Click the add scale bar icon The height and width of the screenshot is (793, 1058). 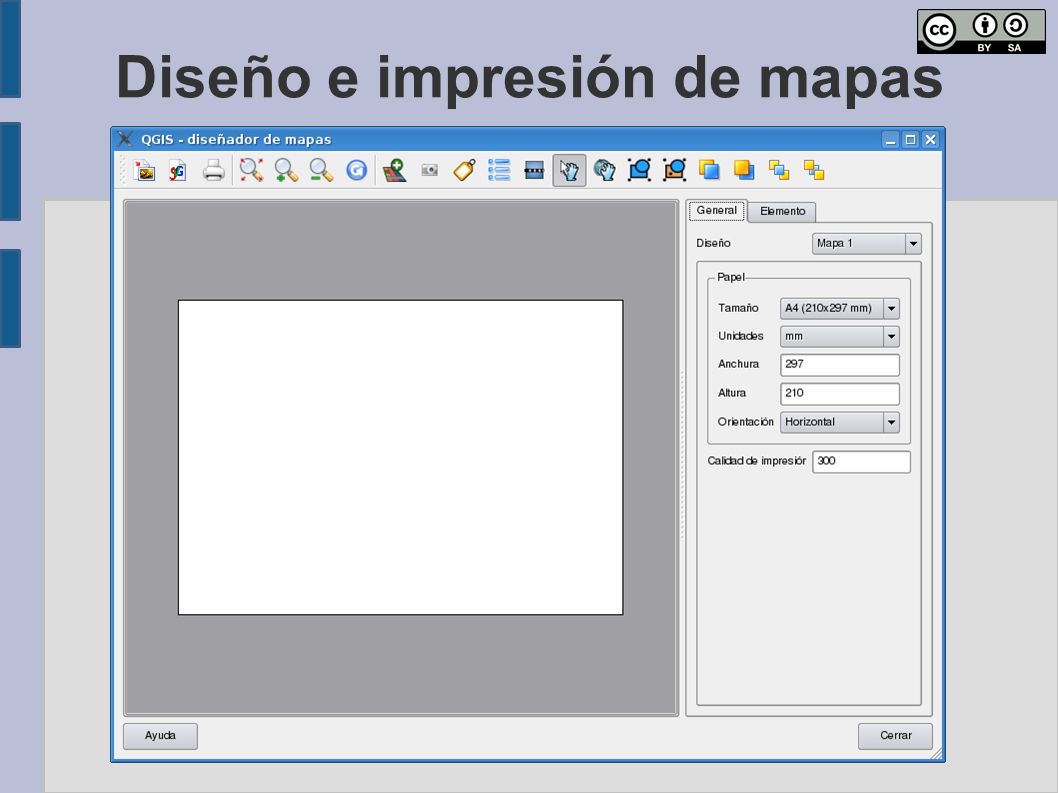534,170
